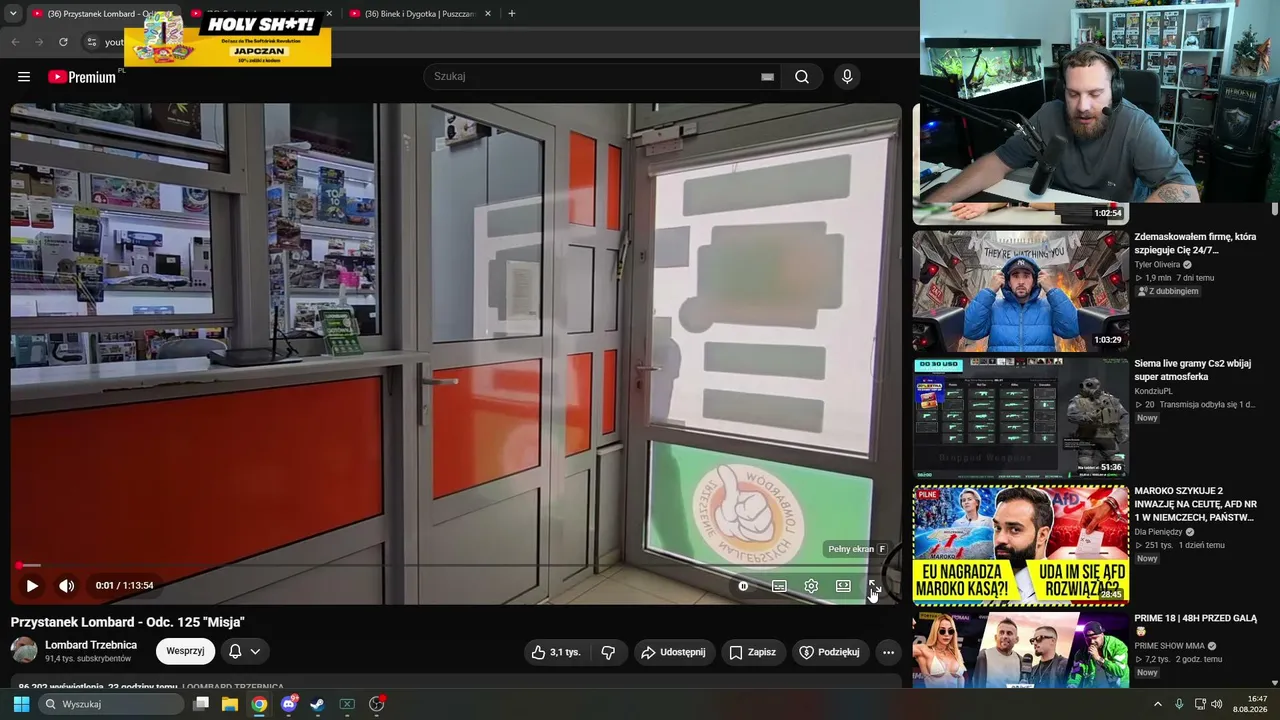Open the notification bell dropdown
The width and height of the screenshot is (1280, 720).
pos(244,651)
